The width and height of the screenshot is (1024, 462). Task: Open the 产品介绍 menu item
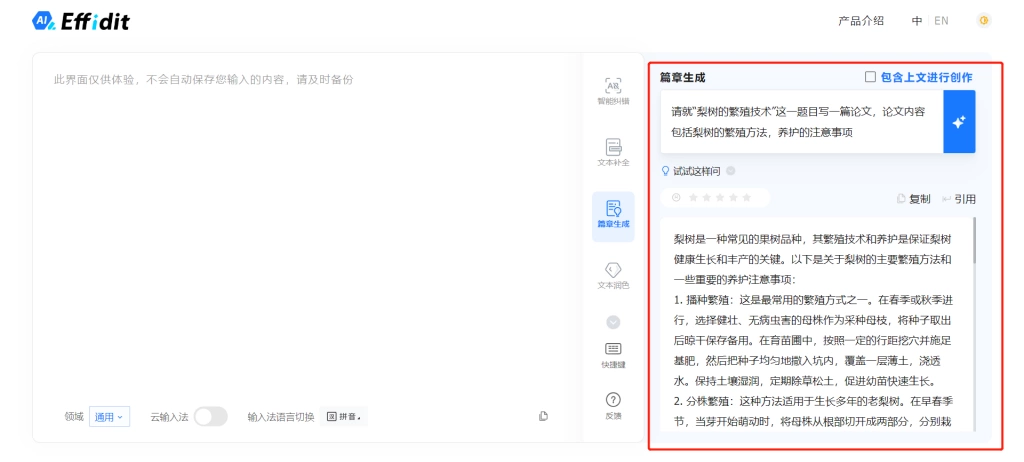(x=861, y=21)
